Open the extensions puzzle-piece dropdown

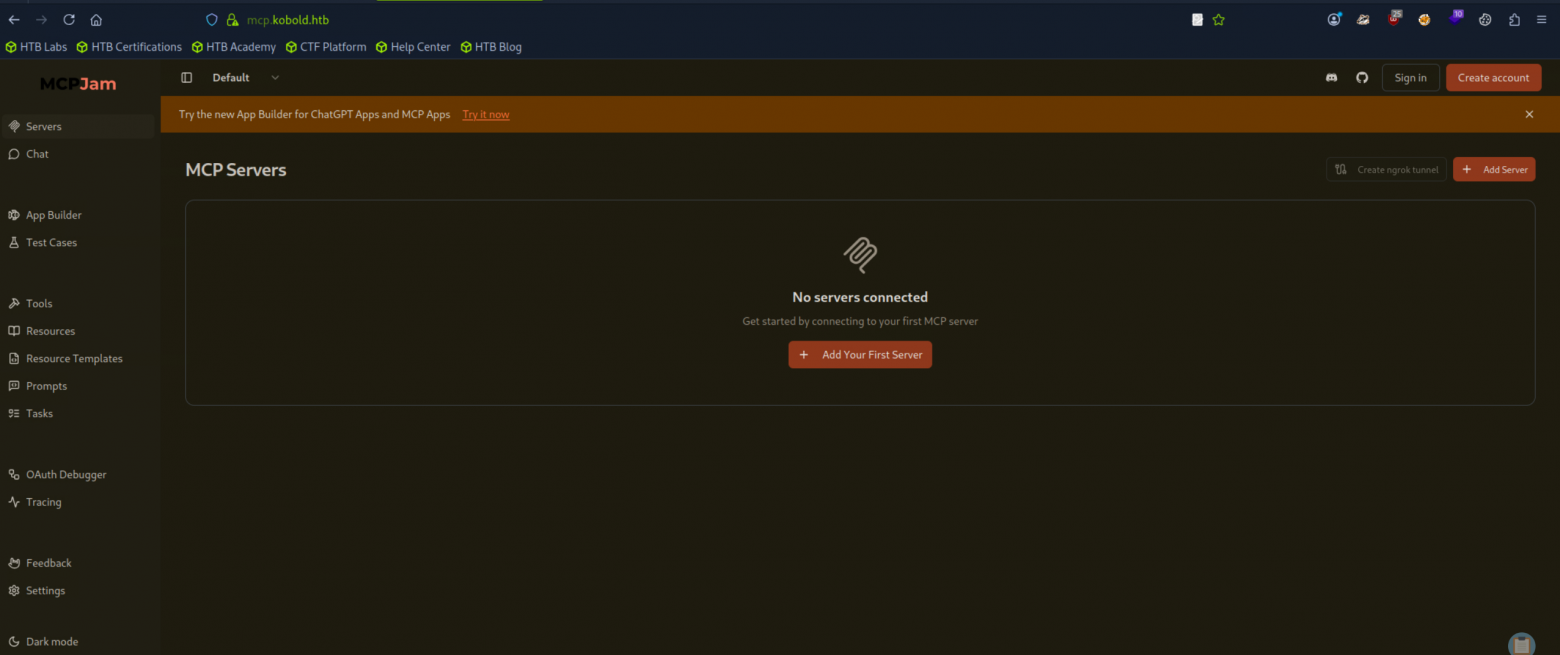1514,19
